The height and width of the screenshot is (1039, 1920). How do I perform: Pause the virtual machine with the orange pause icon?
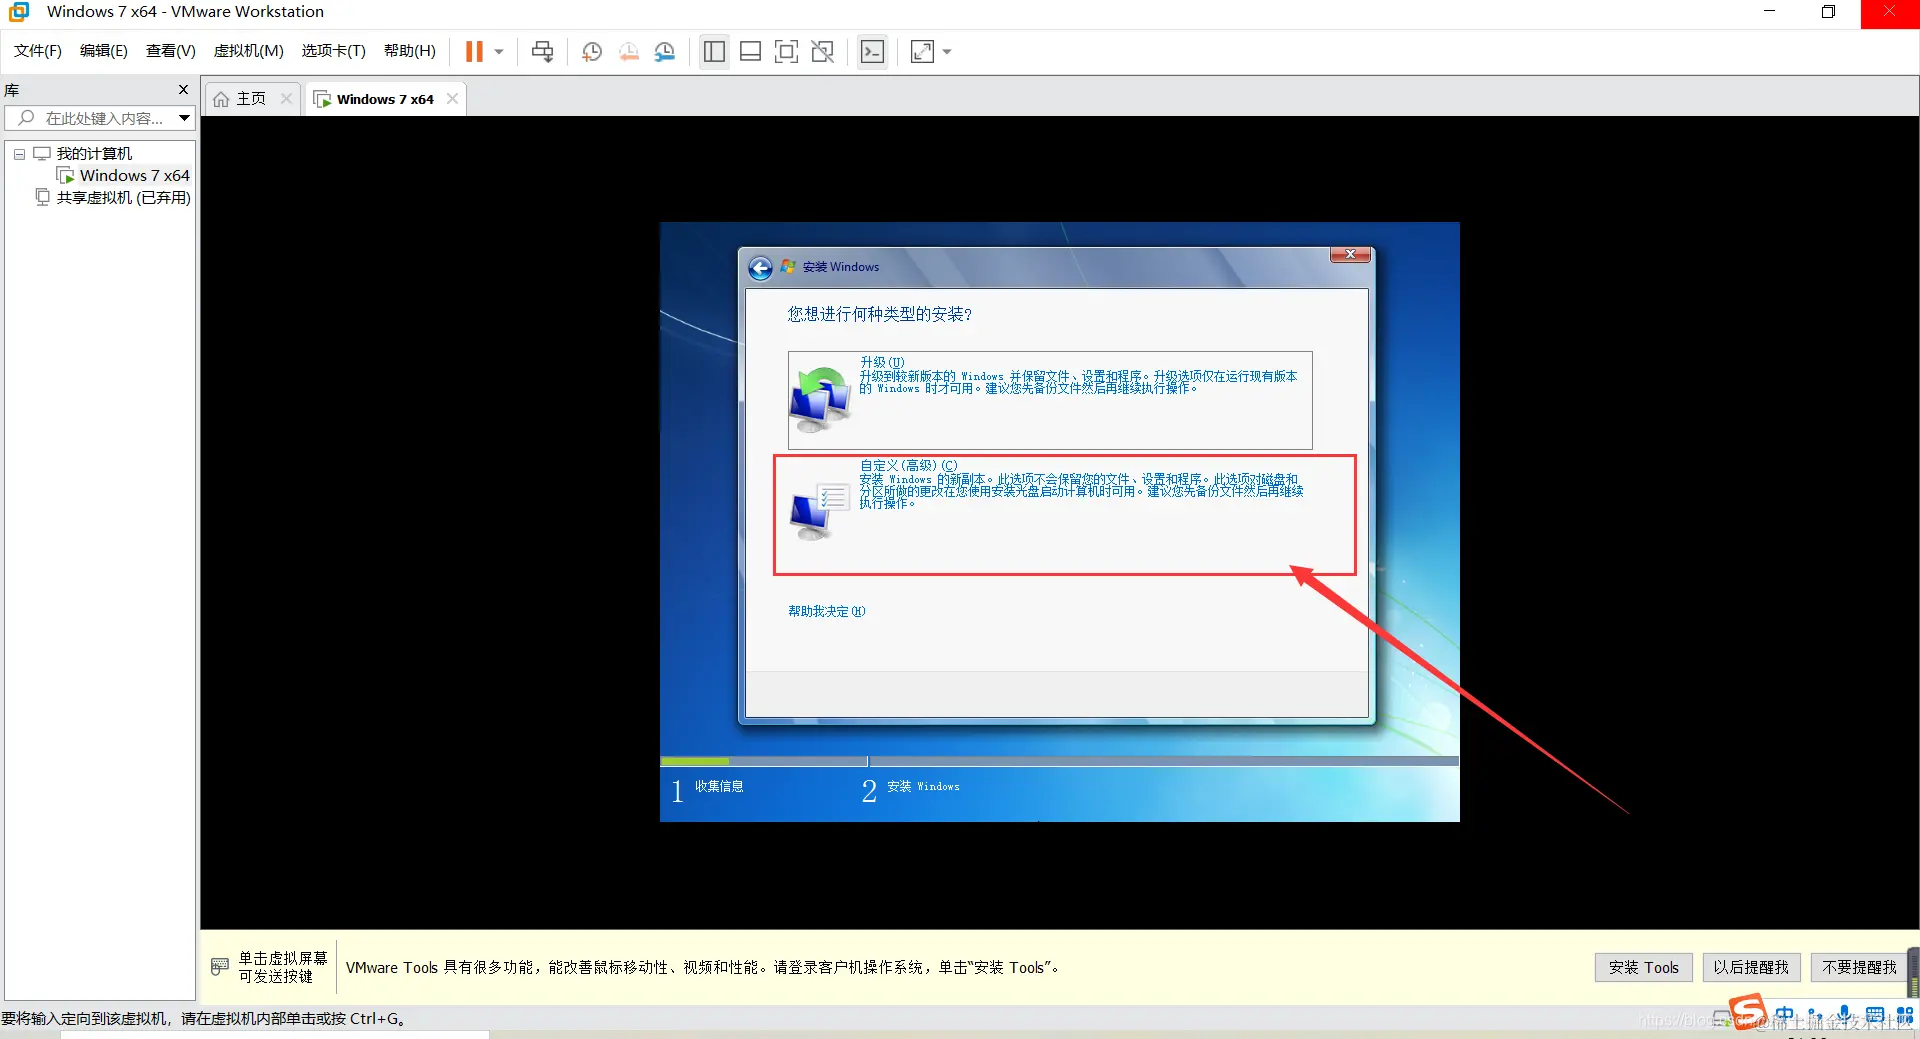click(474, 51)
